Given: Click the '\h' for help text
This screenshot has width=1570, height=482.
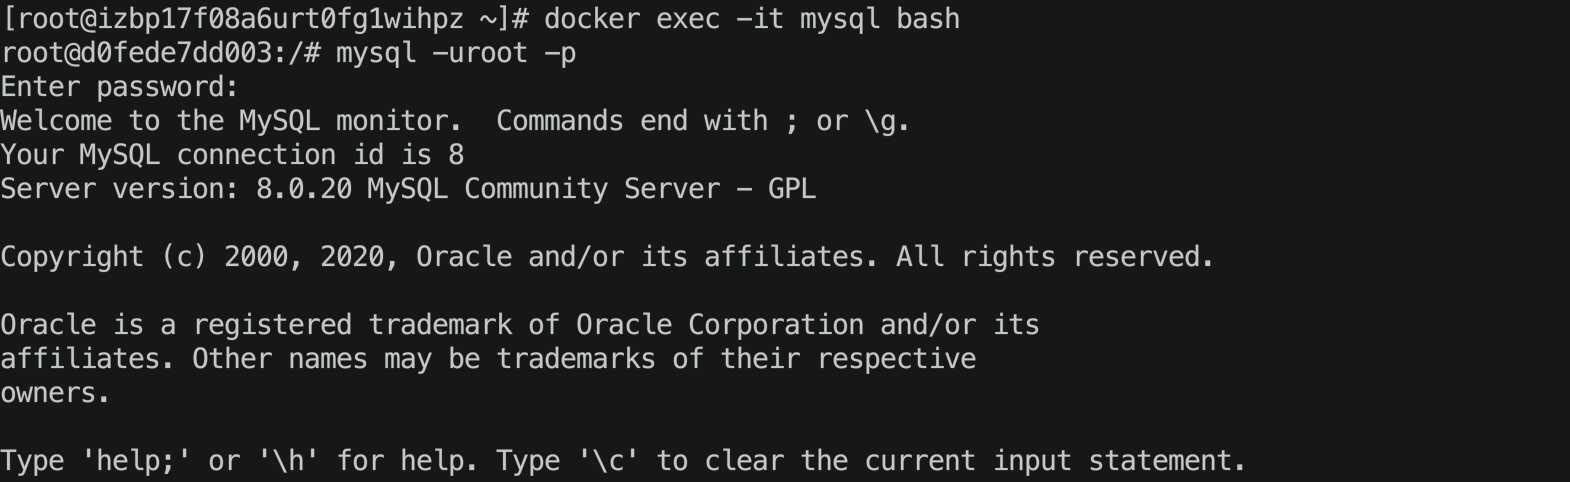Looking at the screenshot, I should point(288,461).
